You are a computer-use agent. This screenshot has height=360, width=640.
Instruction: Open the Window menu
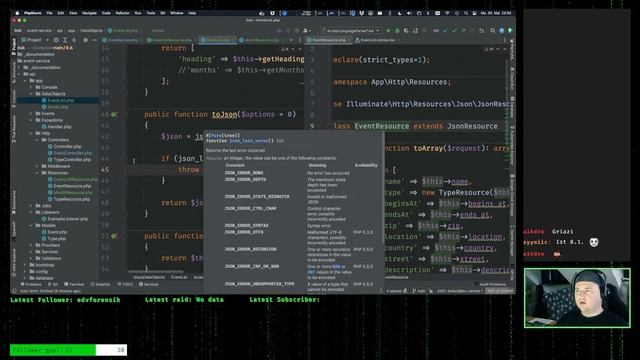tap(177, 13)
